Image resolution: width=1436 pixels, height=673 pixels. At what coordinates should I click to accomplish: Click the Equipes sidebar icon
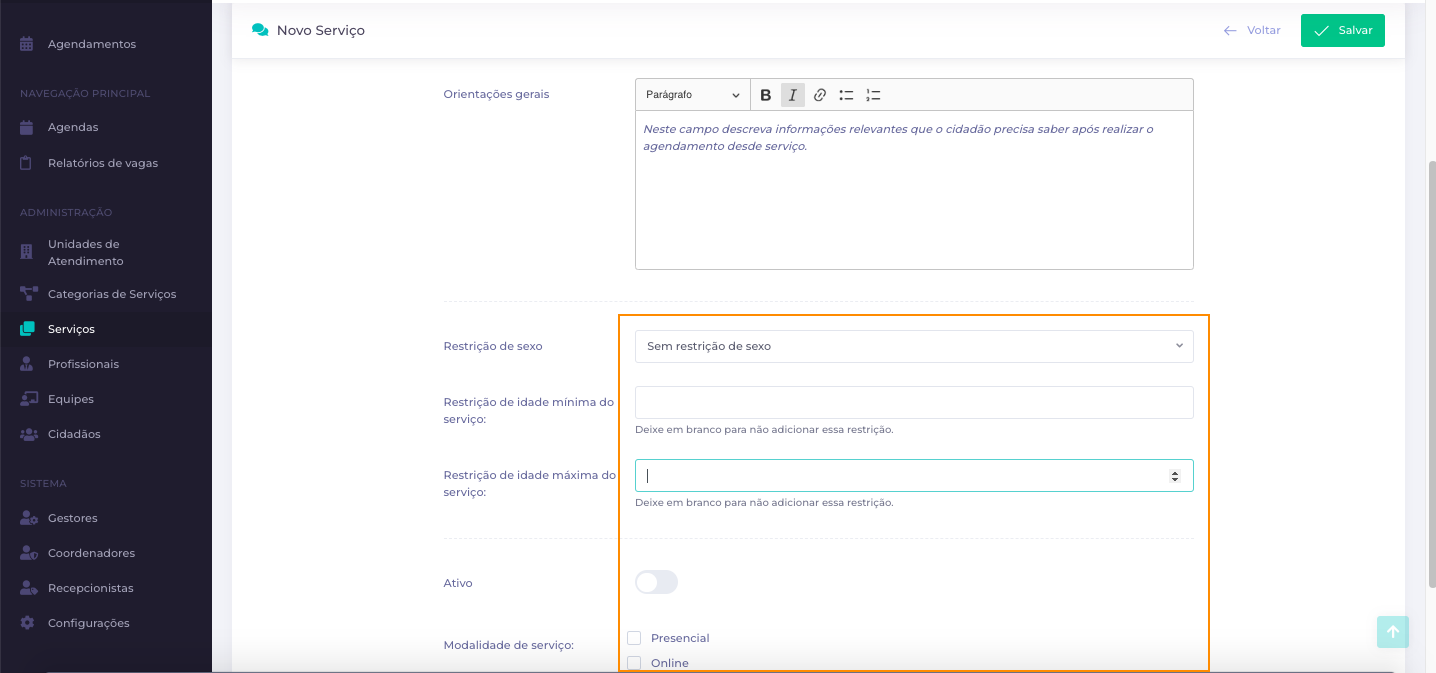point(28,399)
